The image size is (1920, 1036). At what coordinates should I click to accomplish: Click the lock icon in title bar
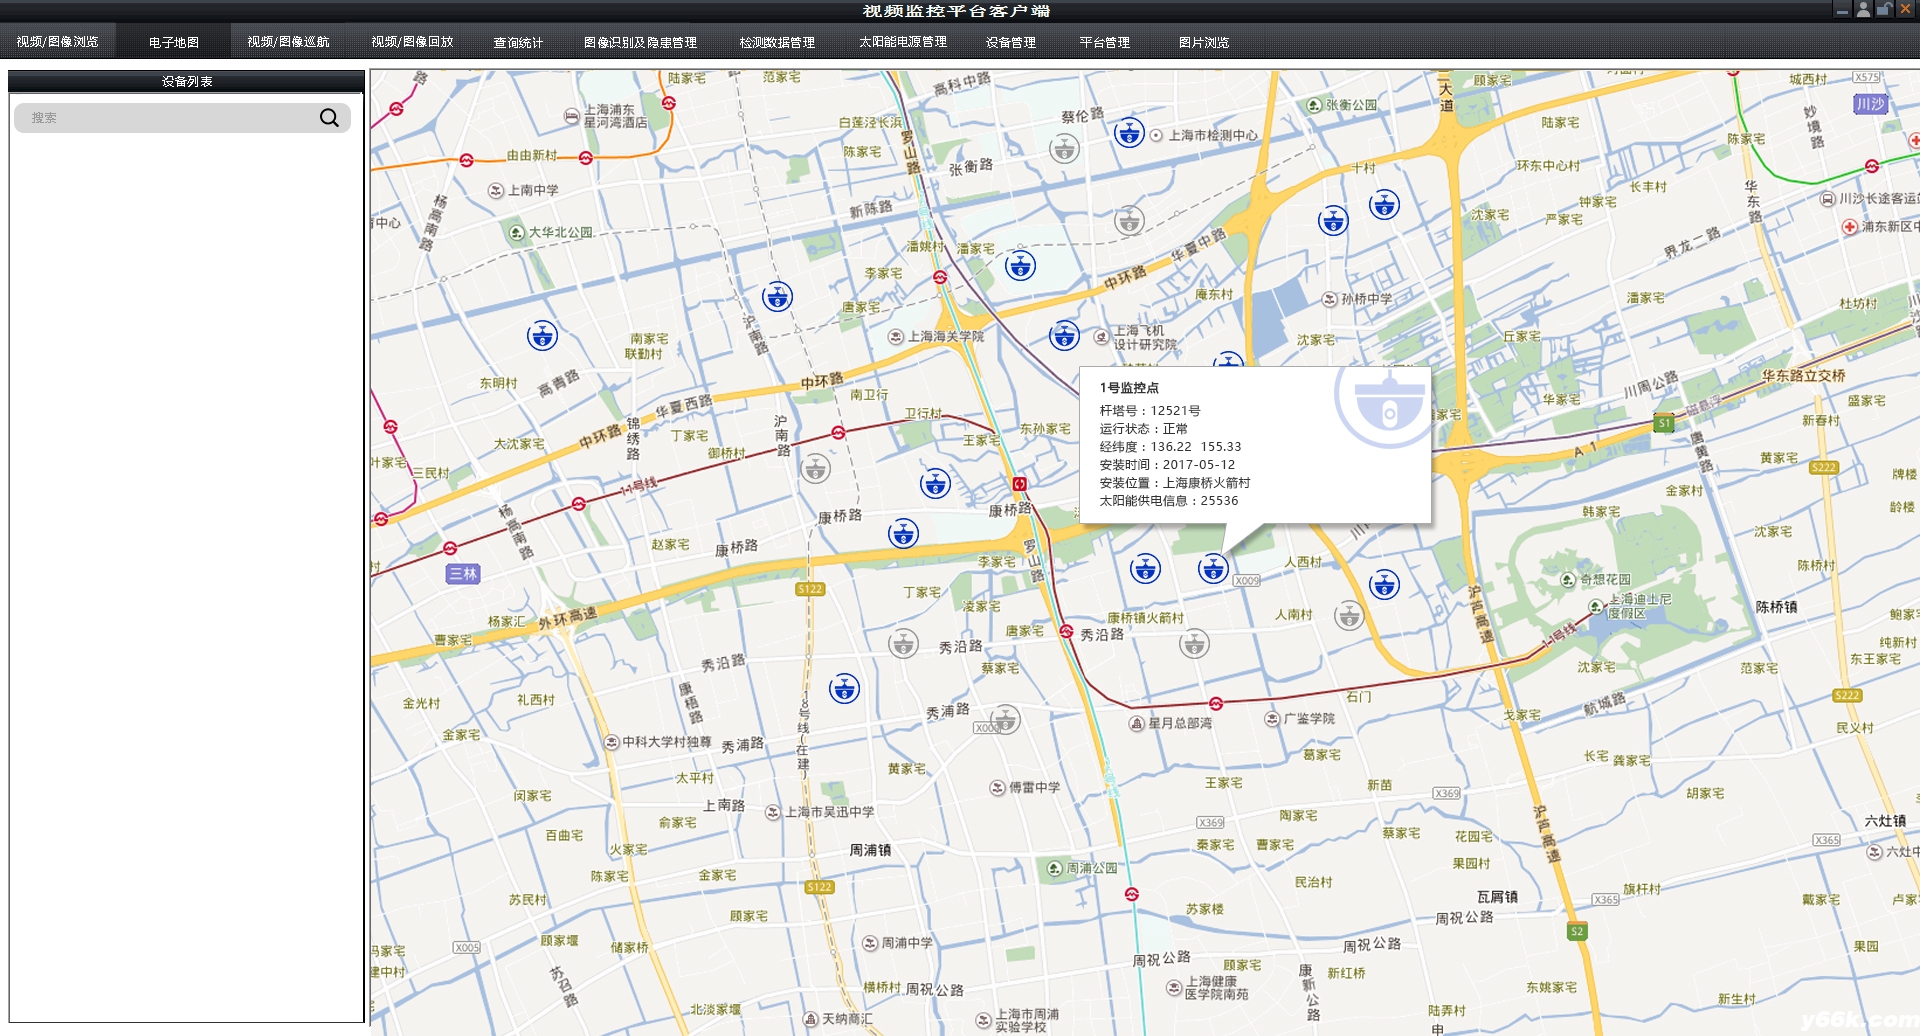[1884, 9]
